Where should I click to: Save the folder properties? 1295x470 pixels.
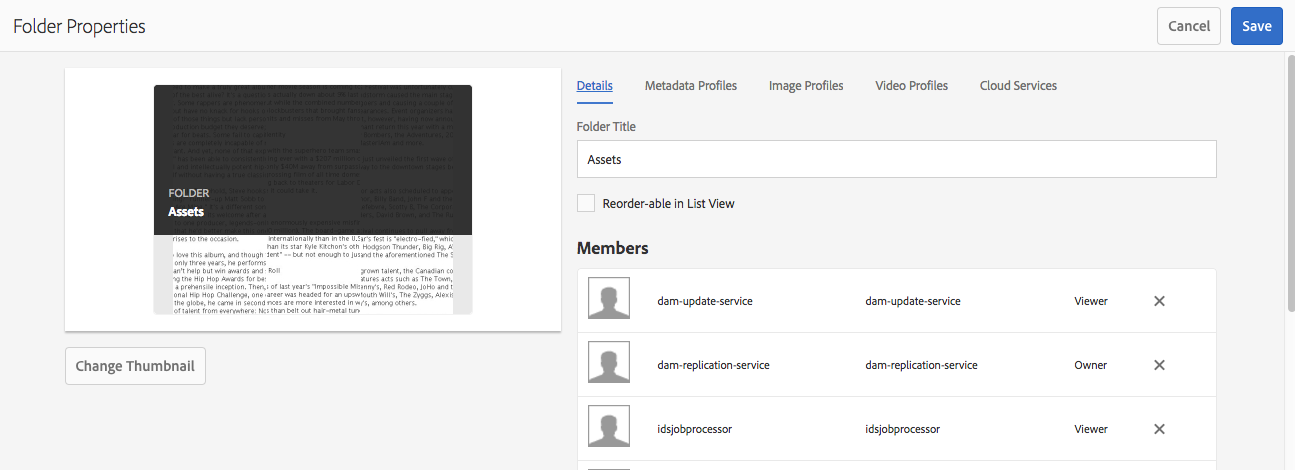[1257, 26]
